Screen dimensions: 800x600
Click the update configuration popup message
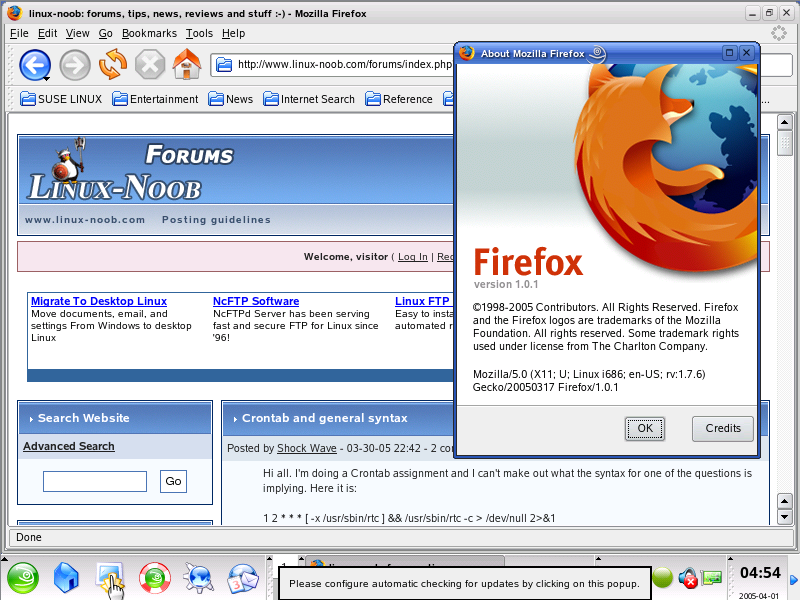pos(464,584)
